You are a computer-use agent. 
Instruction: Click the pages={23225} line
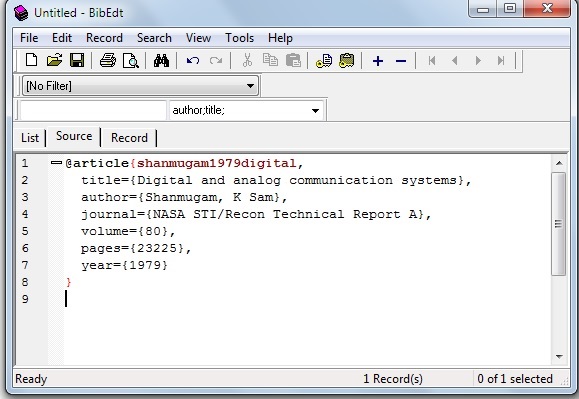(x=136, y=248)
